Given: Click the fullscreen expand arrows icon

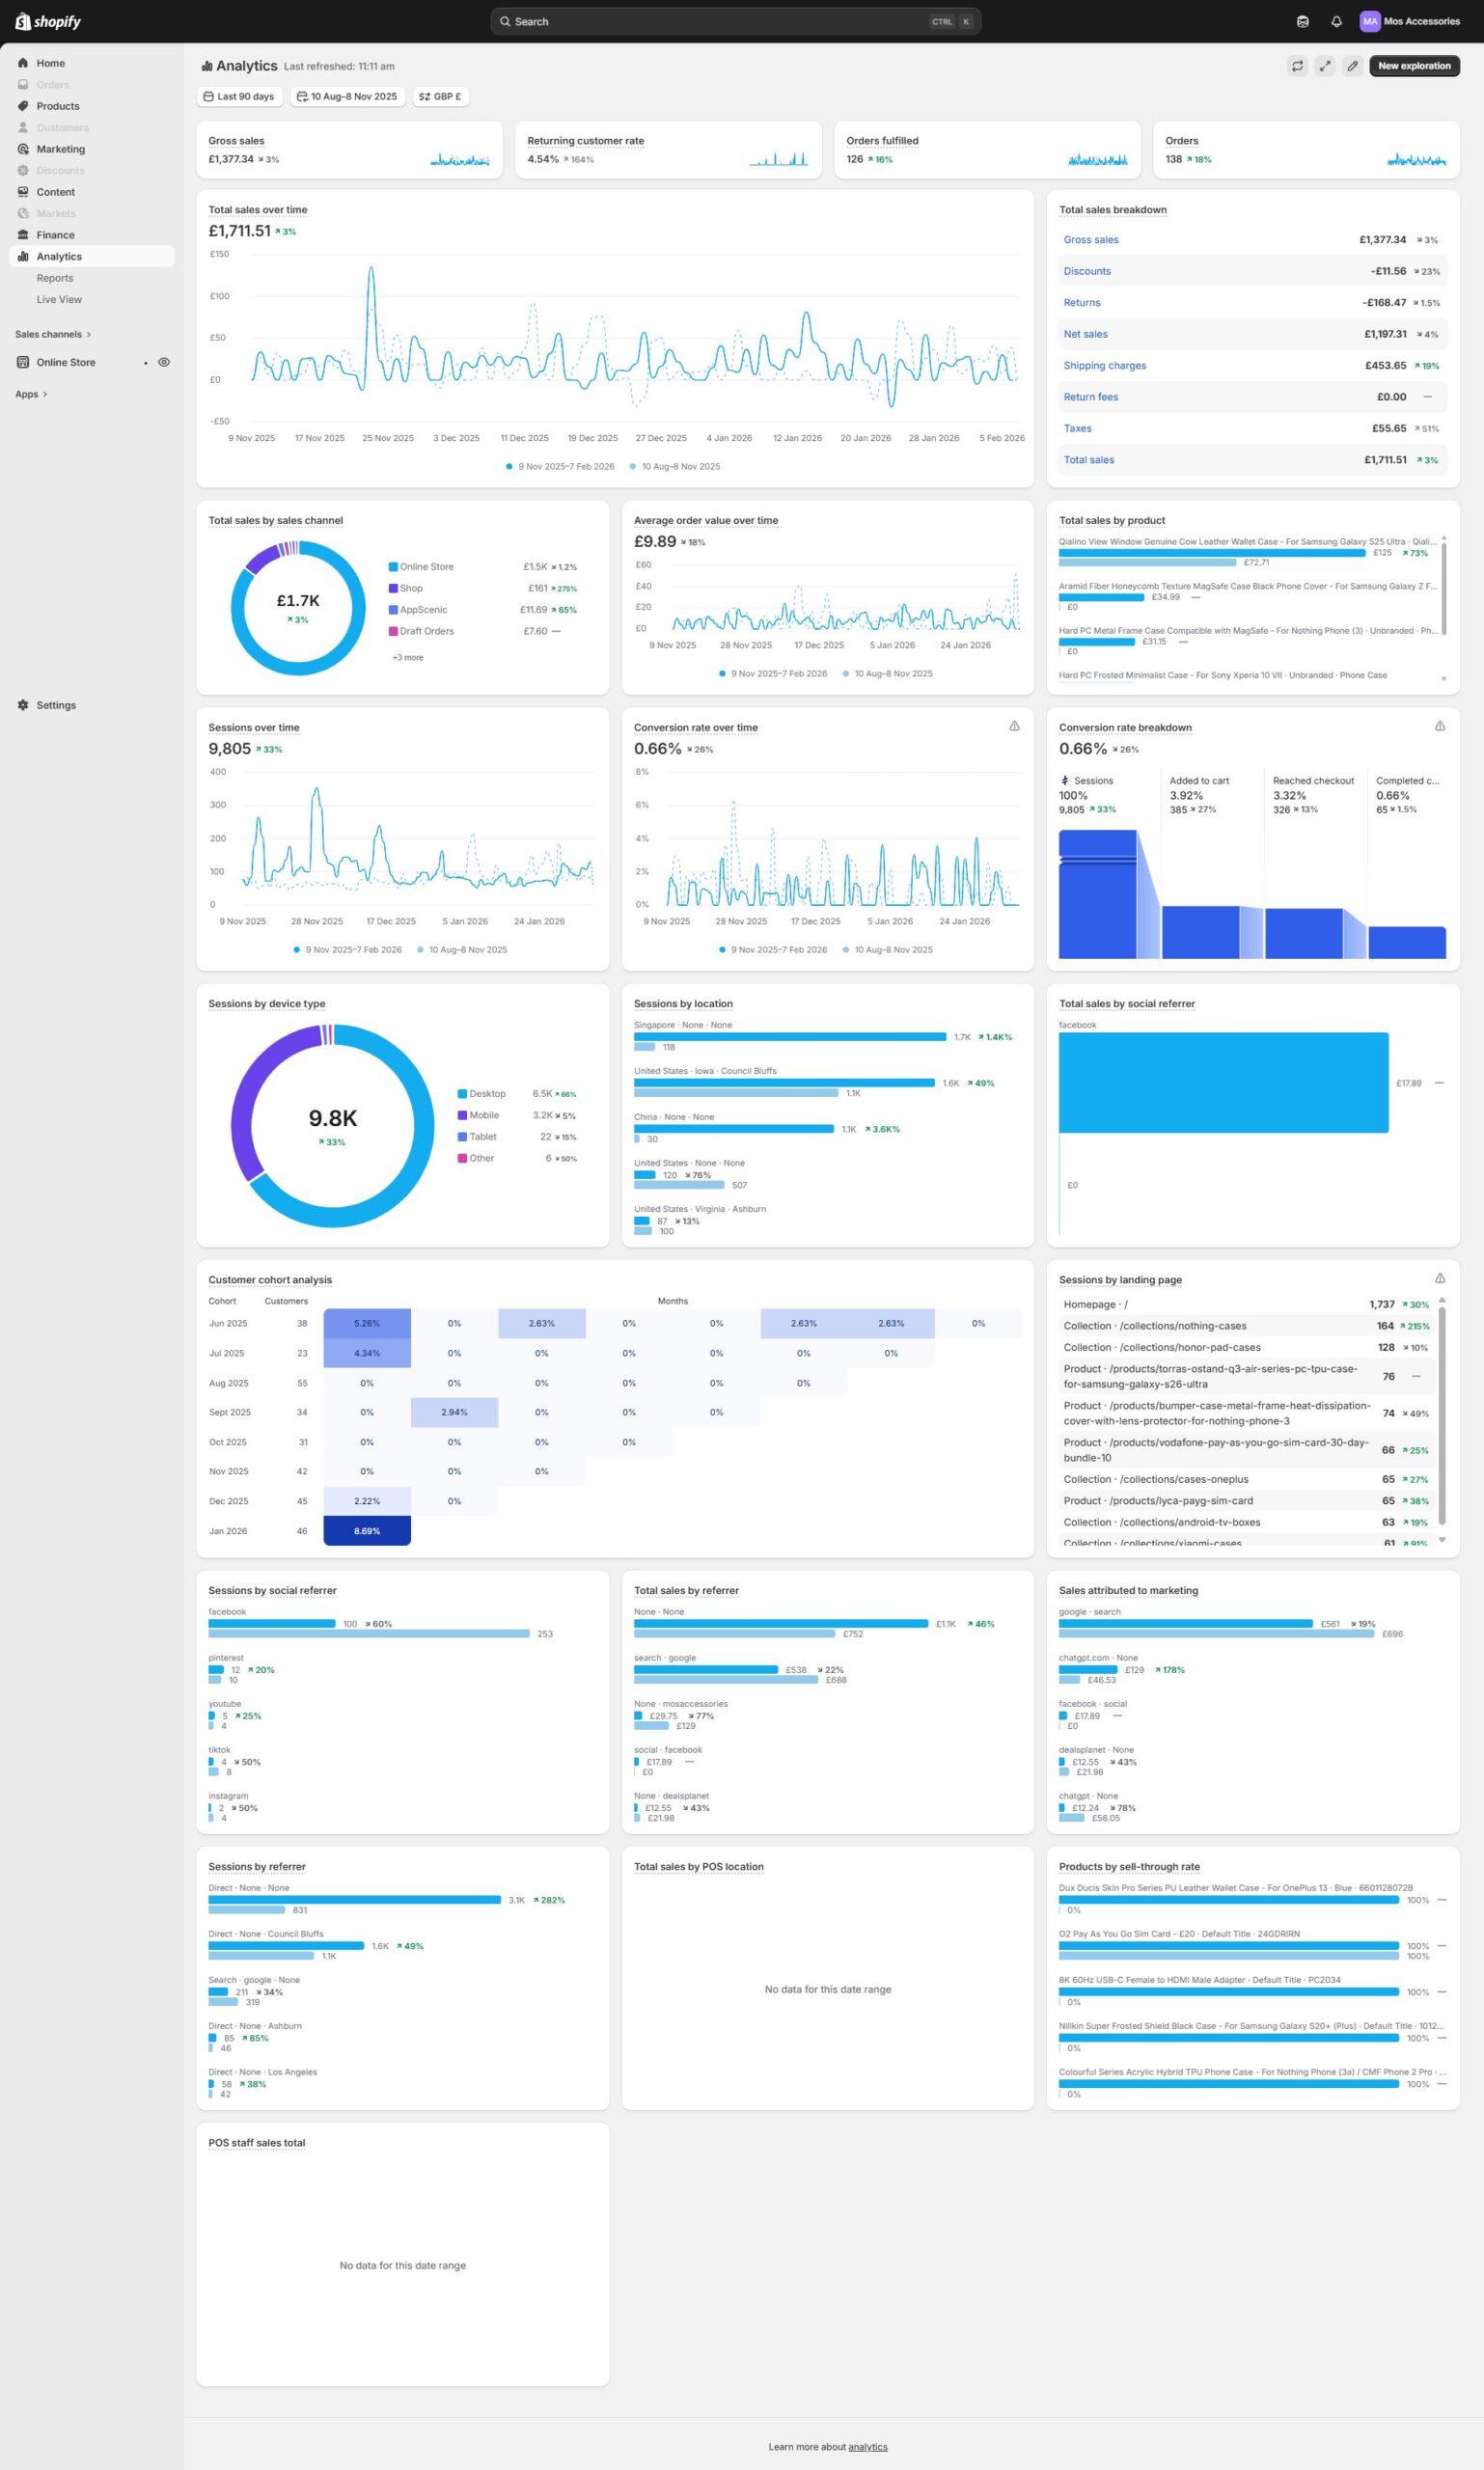Looking at the screenshot, I should pos(1324,66).
